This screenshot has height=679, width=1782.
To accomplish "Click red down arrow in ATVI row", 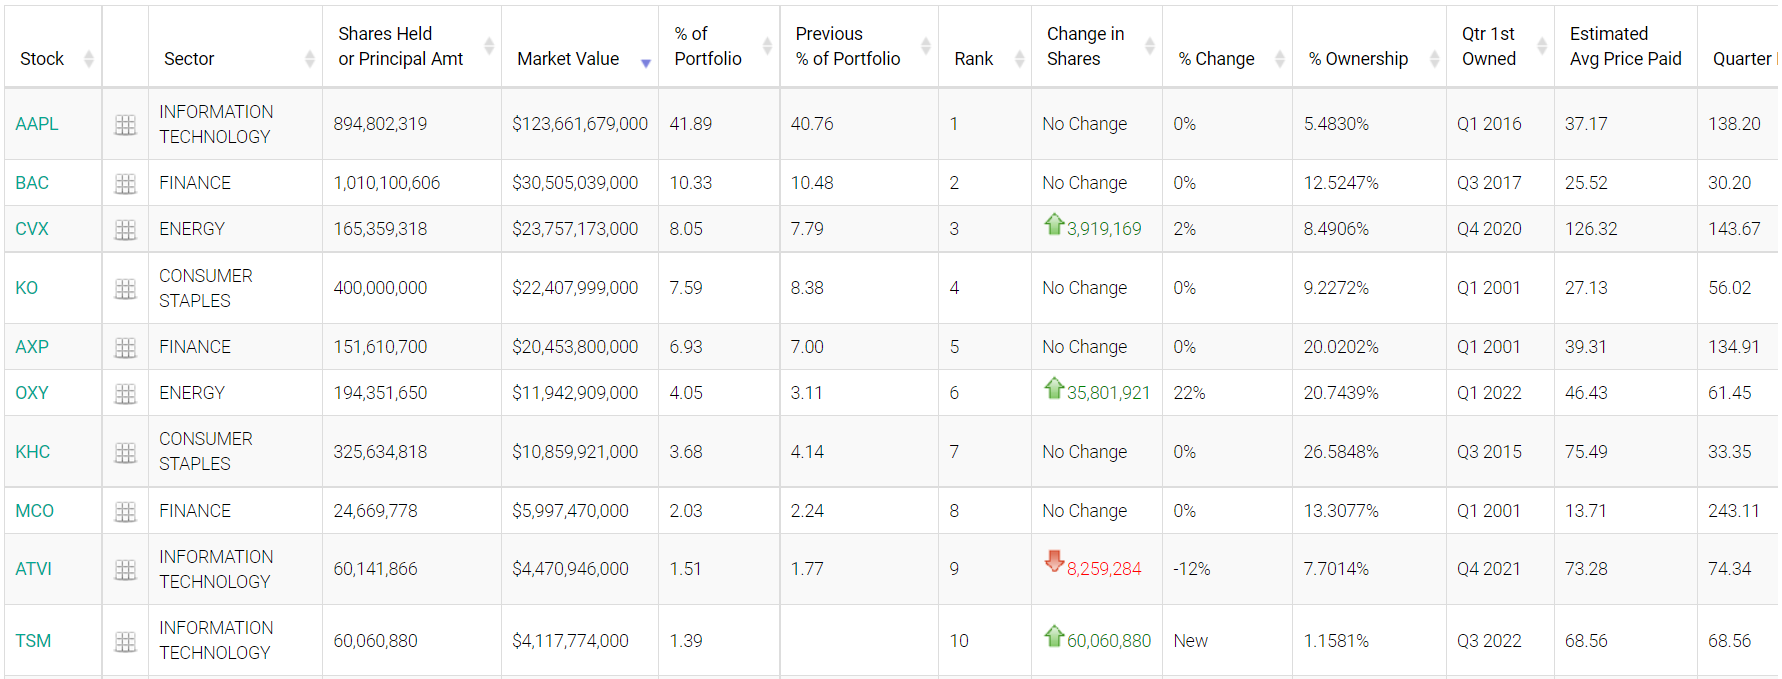I will (1054, 561).
